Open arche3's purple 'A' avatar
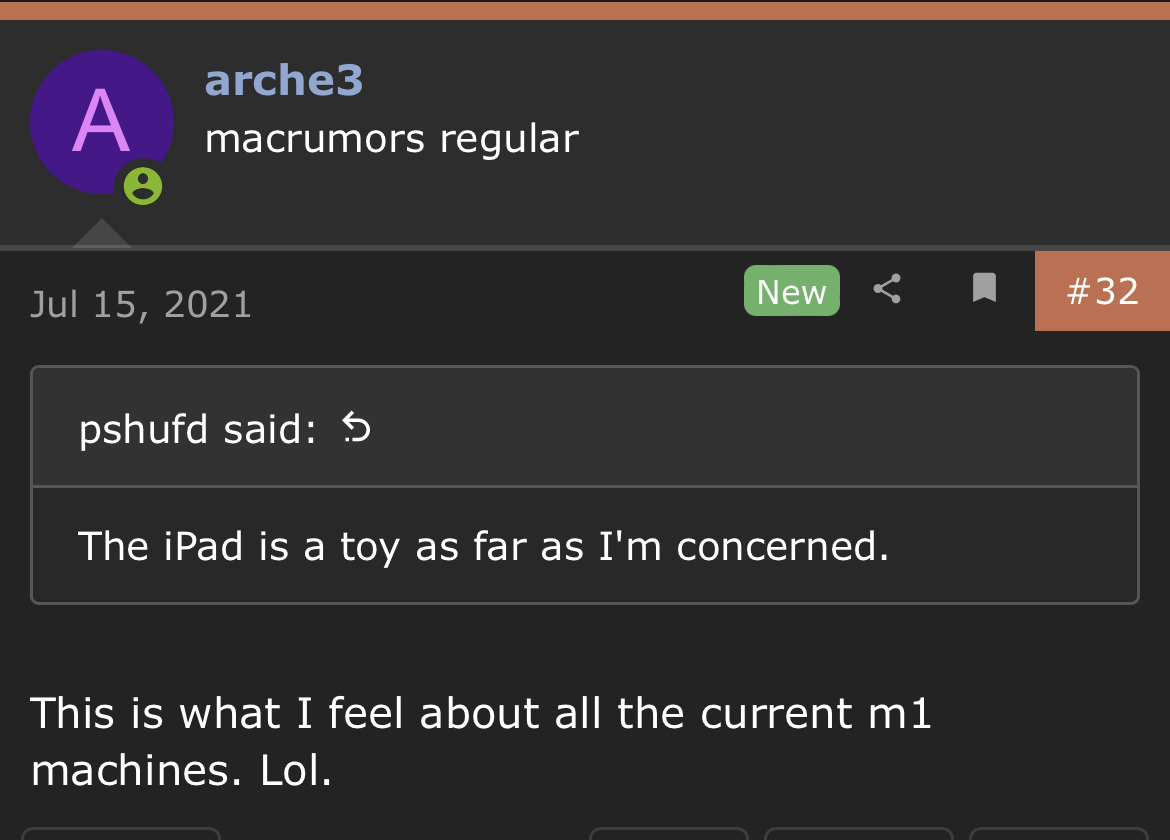This screenshot has width=1170, height=840. coord(102,122)
